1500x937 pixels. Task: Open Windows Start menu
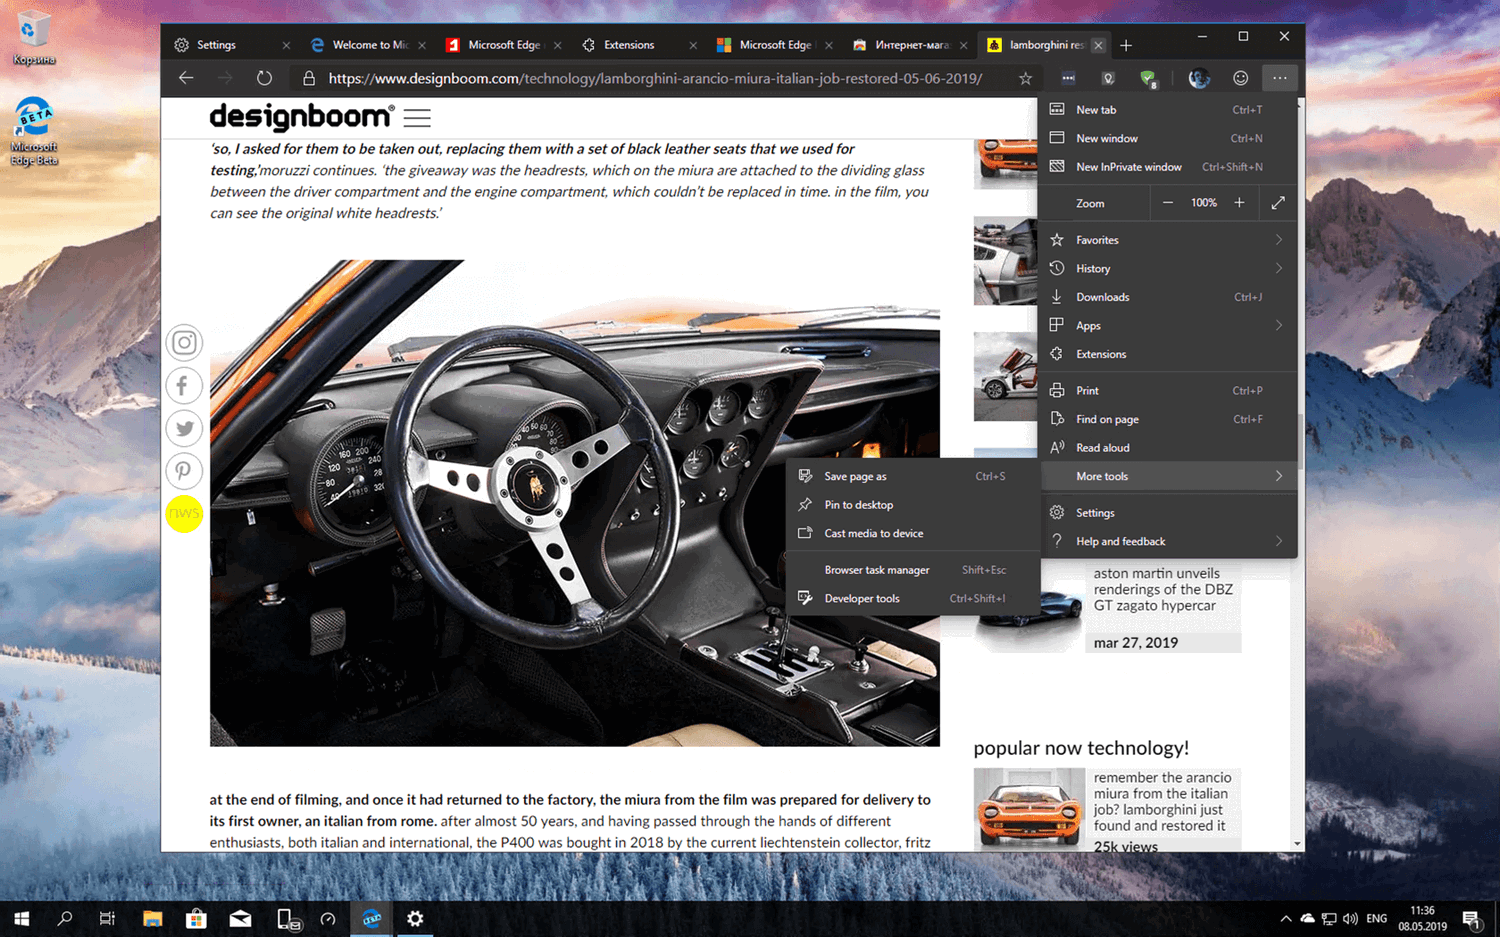tap(21, 918)
